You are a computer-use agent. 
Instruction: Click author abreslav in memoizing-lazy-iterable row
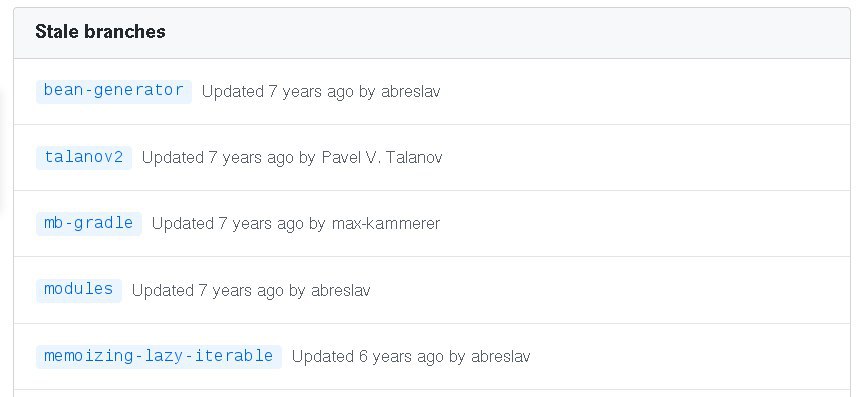pyautogui.click(x=500, y=357)
